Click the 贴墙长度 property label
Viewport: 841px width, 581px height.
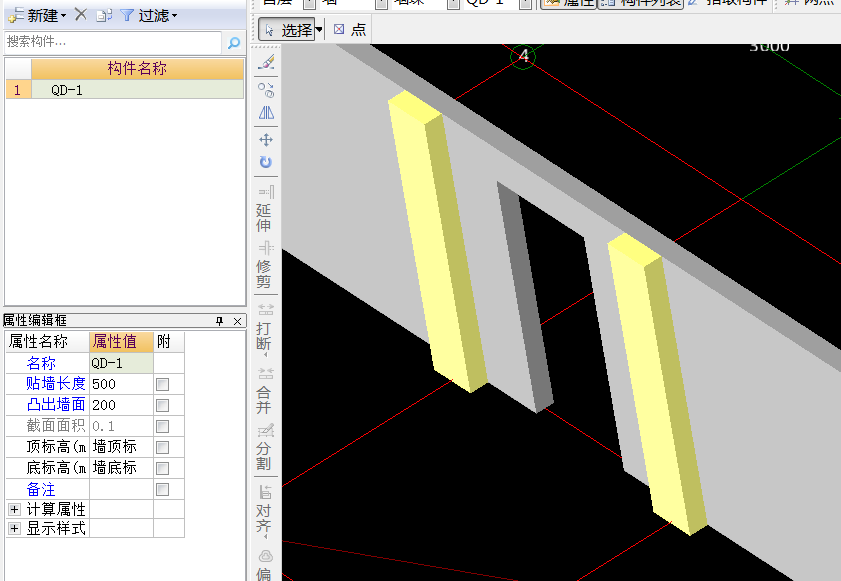point(56,384)
